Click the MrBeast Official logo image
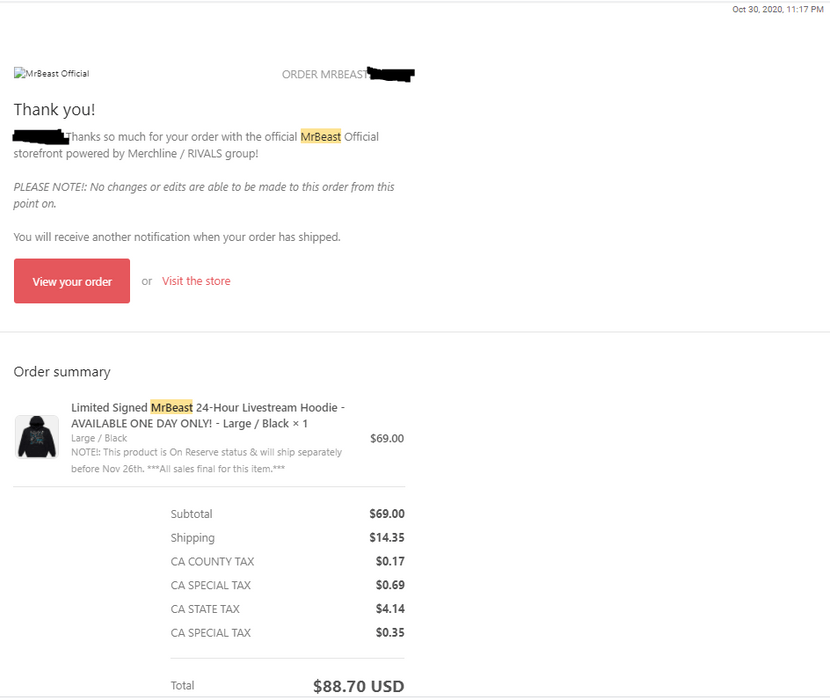 pos(52,74)
